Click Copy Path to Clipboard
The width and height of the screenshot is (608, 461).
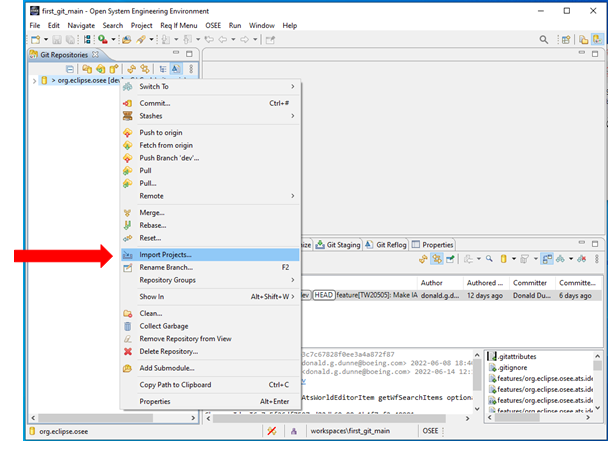(x=210, y=385)
